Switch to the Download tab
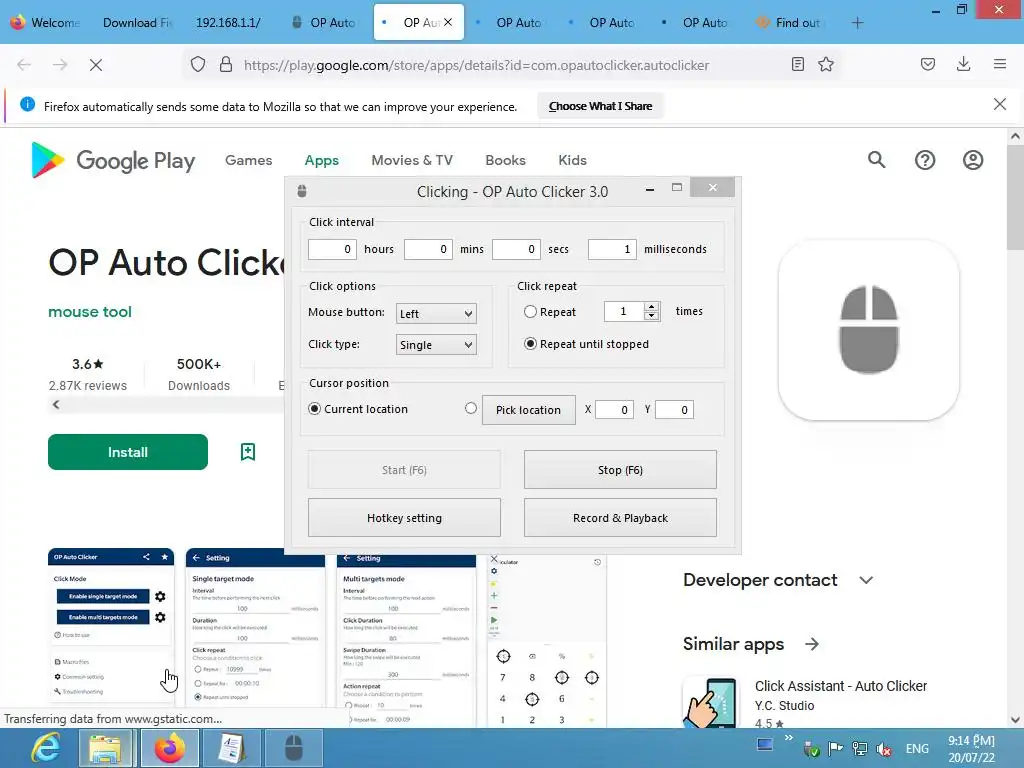 click(137, 22)
